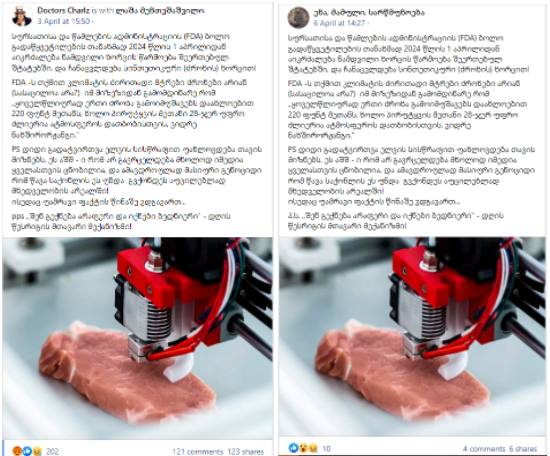View the 6 shares on right post
Image resolution: width=550 pixels, height=456 pixels.
click(x=523, y=449)
